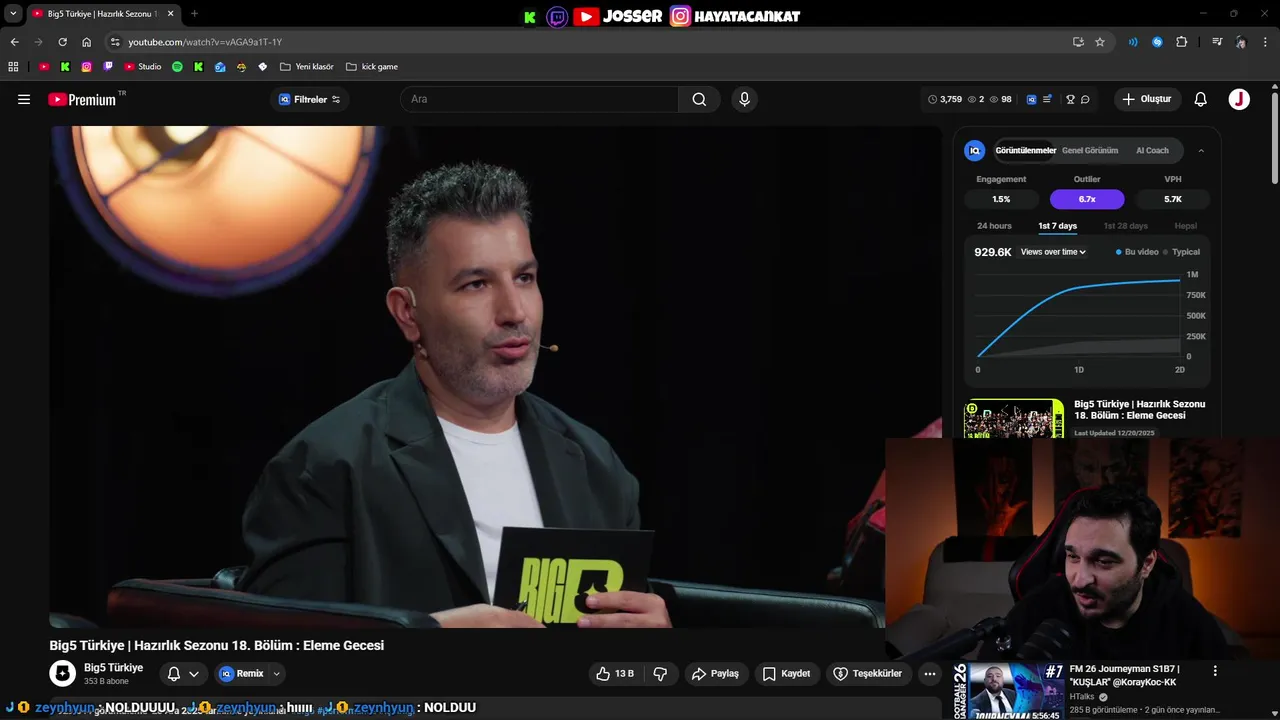Screen dimensions: 1280x720
Task: Toggle the Typical chart legend
Action: pyautogui.click(x=1181, y=252)
